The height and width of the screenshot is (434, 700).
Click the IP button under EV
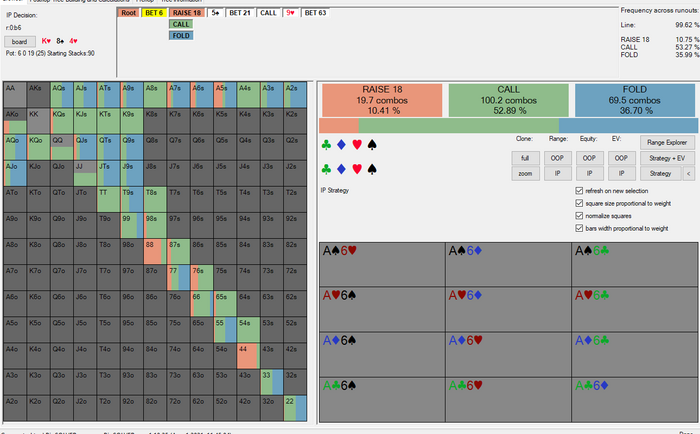click(621, 173)
